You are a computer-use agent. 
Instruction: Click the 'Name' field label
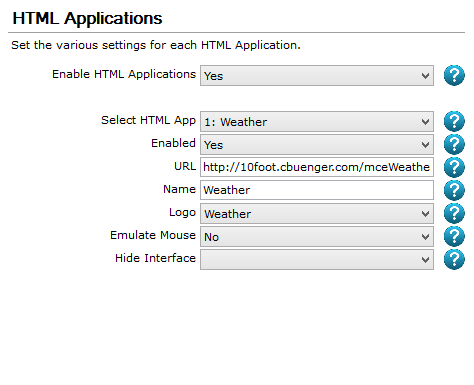[x=179, y=189]
